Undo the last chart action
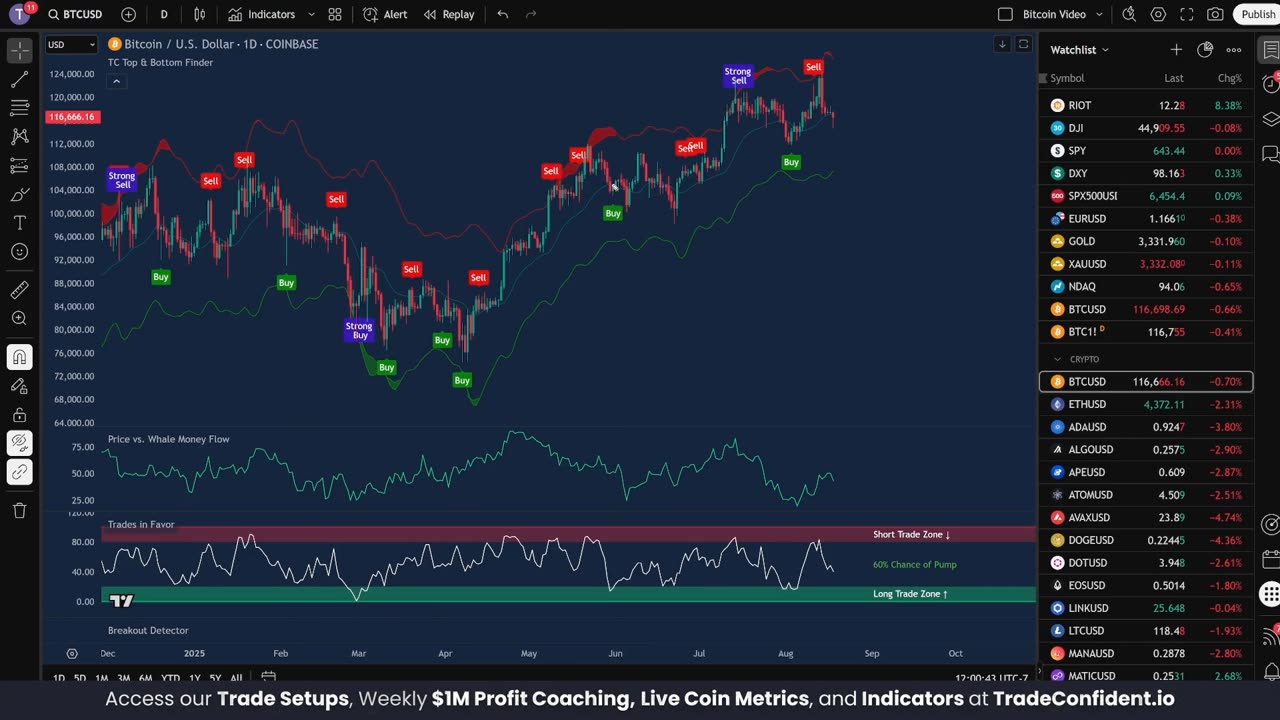This screenshot has height=720, width=1280. coord(503,14)
